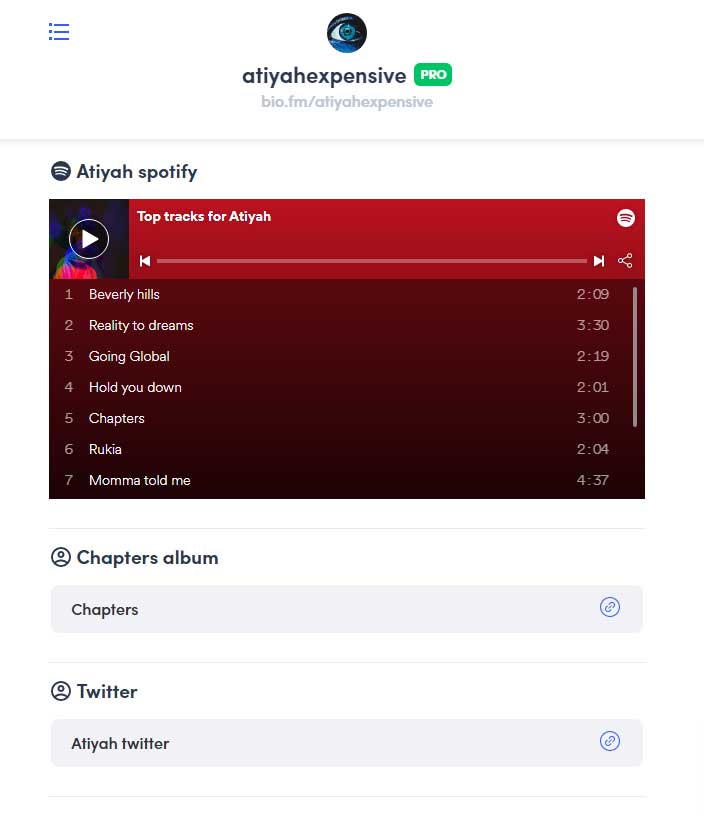Skip to next track
The width and height of the screenshot is (704, 829).
[599, 261]
